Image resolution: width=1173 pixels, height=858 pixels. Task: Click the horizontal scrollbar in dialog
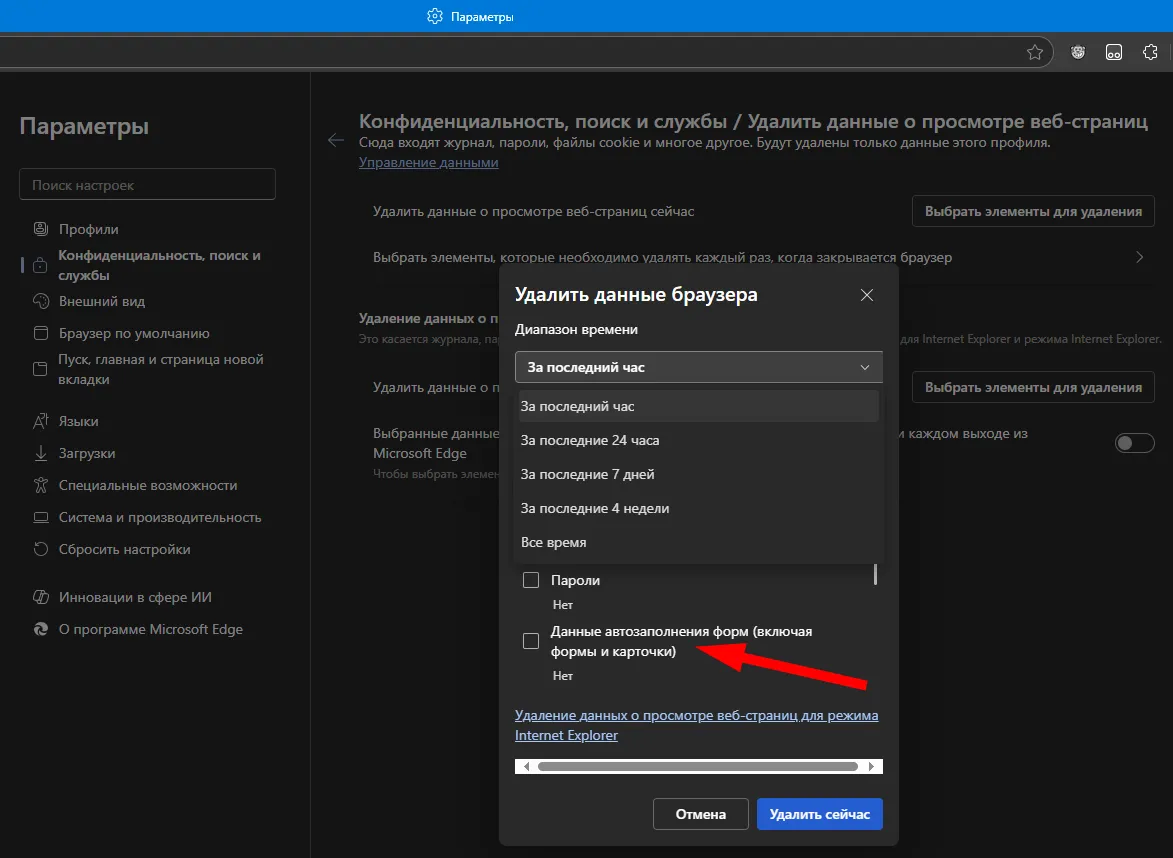[697, 767]
